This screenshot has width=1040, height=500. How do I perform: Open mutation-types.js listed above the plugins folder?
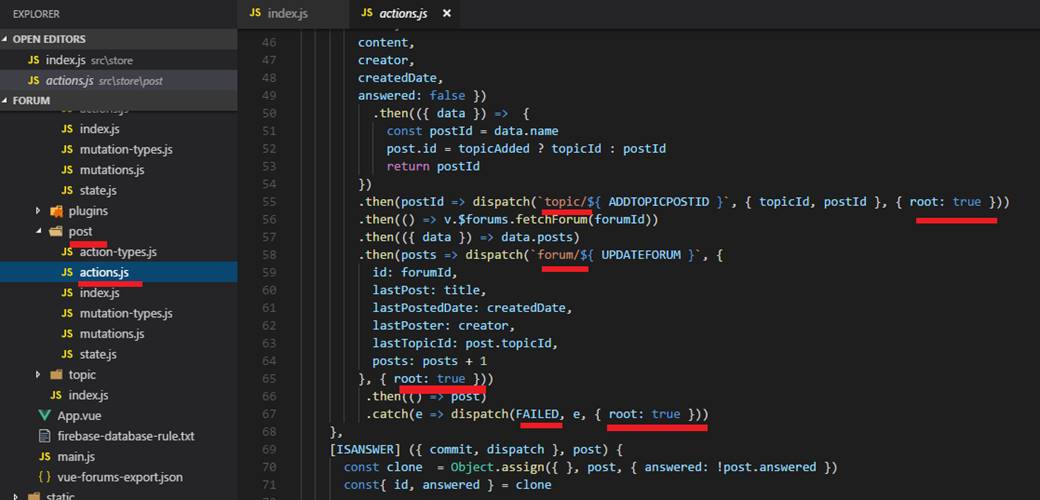[126, 150]
